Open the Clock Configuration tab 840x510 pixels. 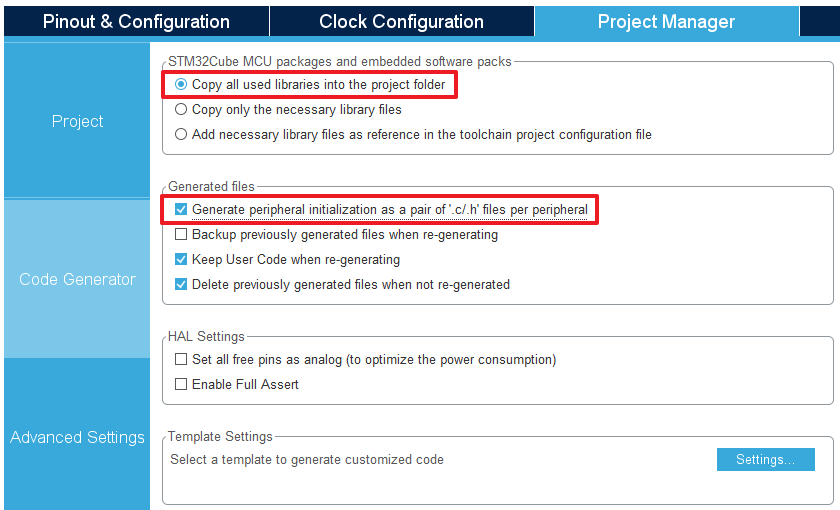click(402, 21)
